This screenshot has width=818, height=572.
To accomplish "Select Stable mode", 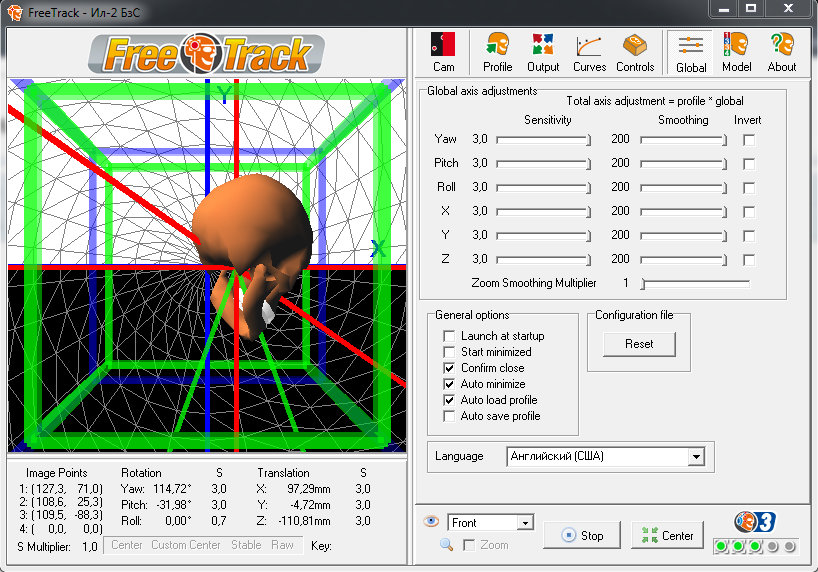I will [246, 545].
